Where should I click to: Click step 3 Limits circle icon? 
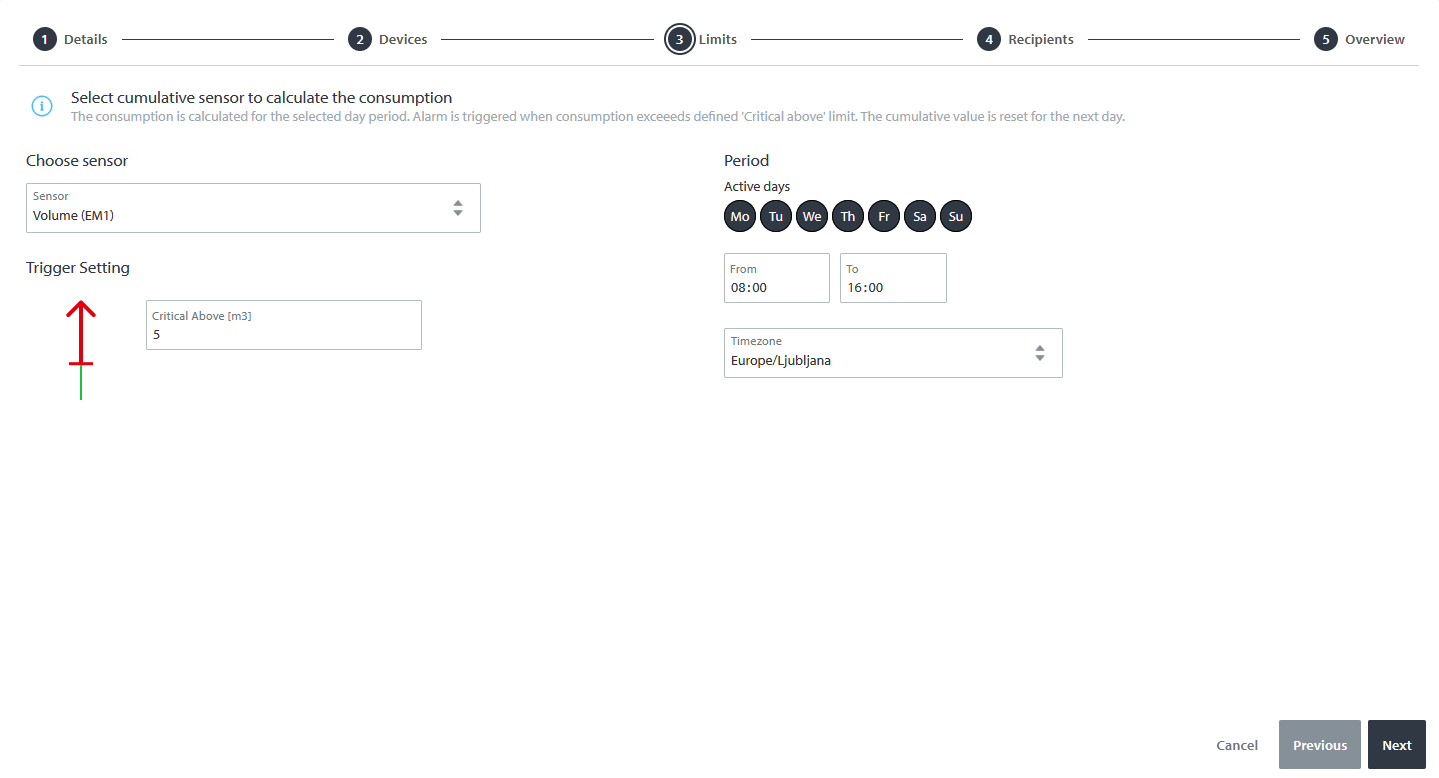click(x=679, y=39)
